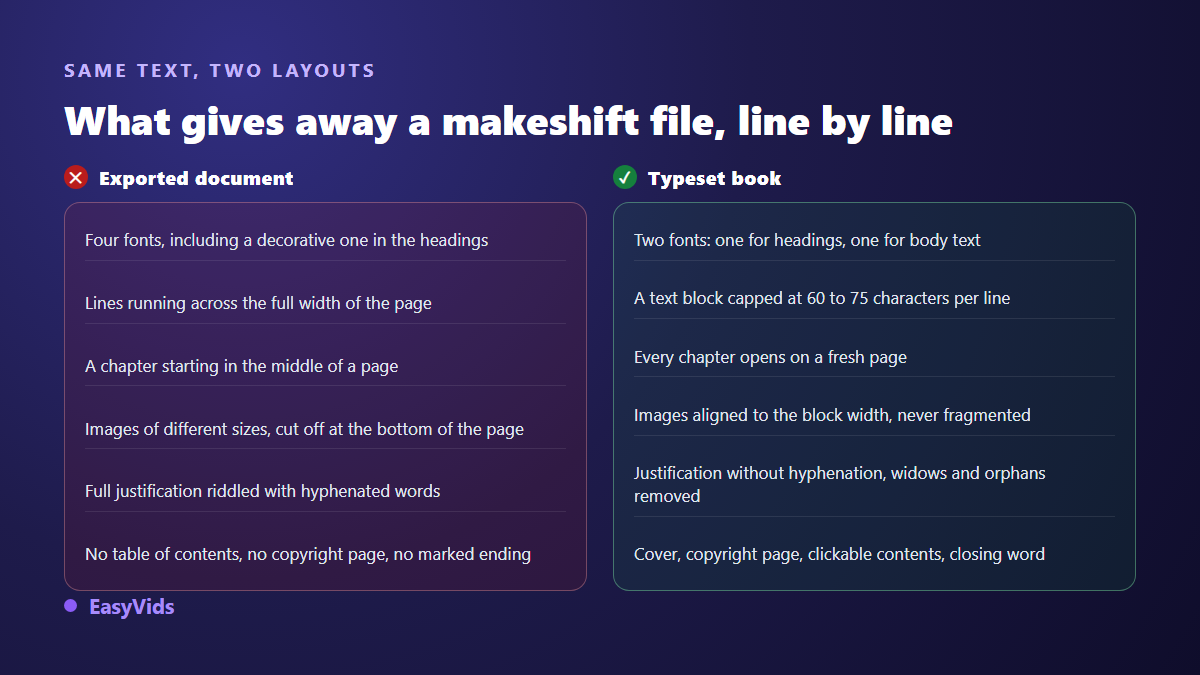Image resolution: width=1200 pixels, height=675 pixels.
Task: Click the headline 'What gives away a makeshift file'
Action: pyautogui.click(x=508, y=121)
